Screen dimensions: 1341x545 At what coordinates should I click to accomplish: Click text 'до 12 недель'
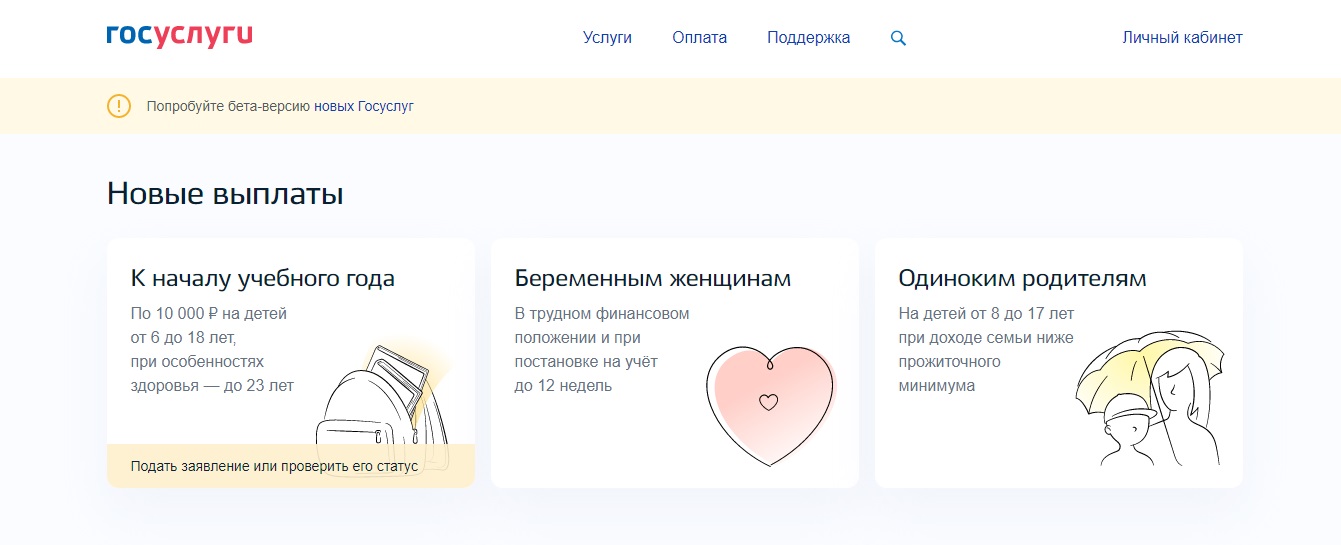point(563,386)
